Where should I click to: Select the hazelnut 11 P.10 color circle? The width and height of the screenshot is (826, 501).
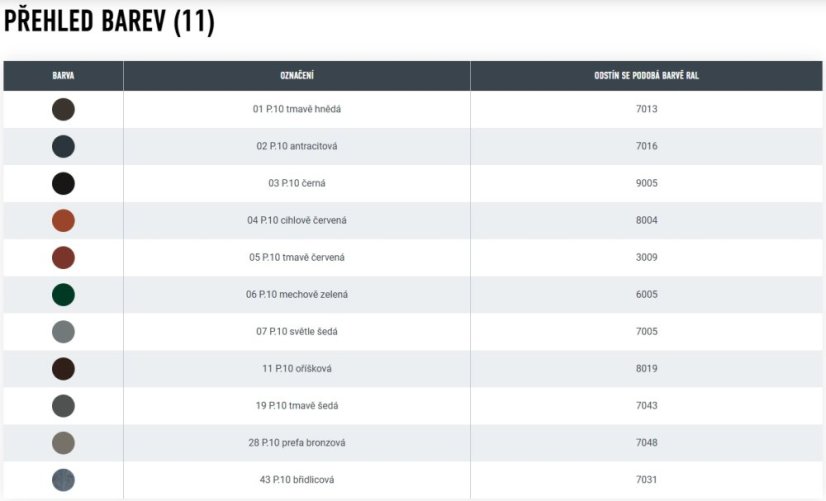tap(63, 368)
